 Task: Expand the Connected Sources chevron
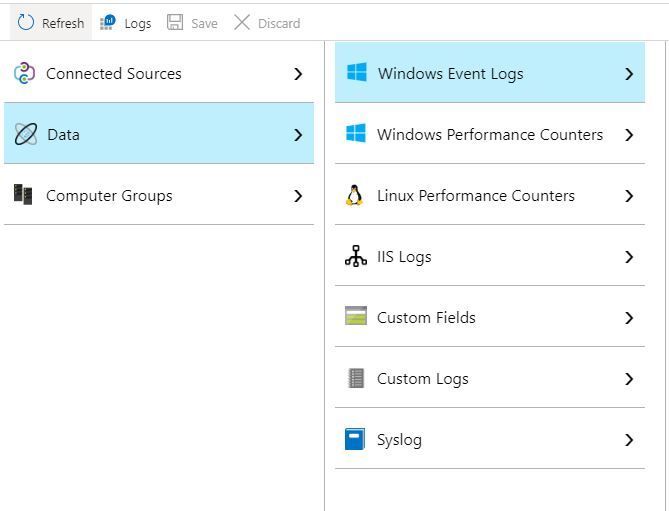298,73
